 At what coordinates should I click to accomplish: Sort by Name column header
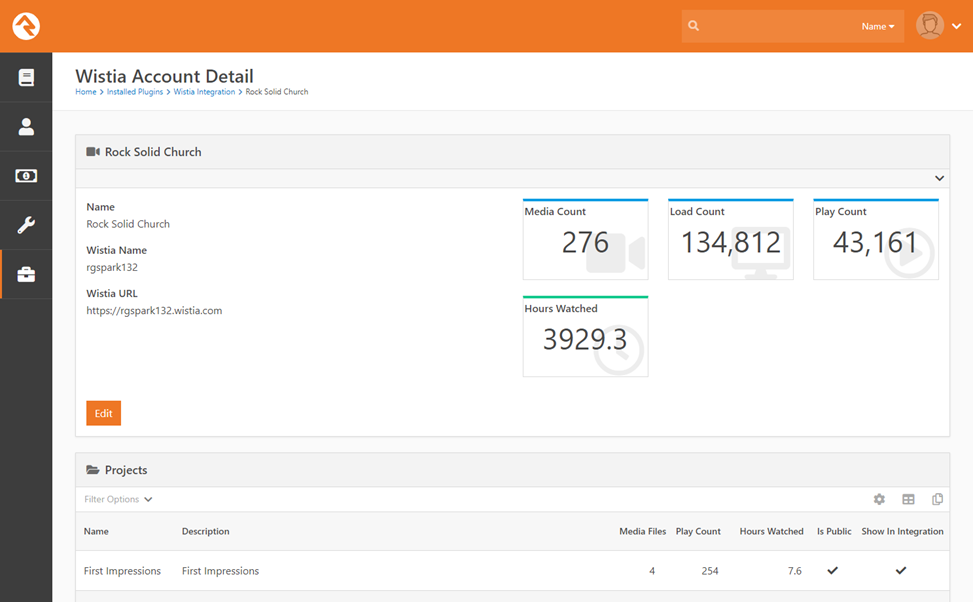[96, 531]
